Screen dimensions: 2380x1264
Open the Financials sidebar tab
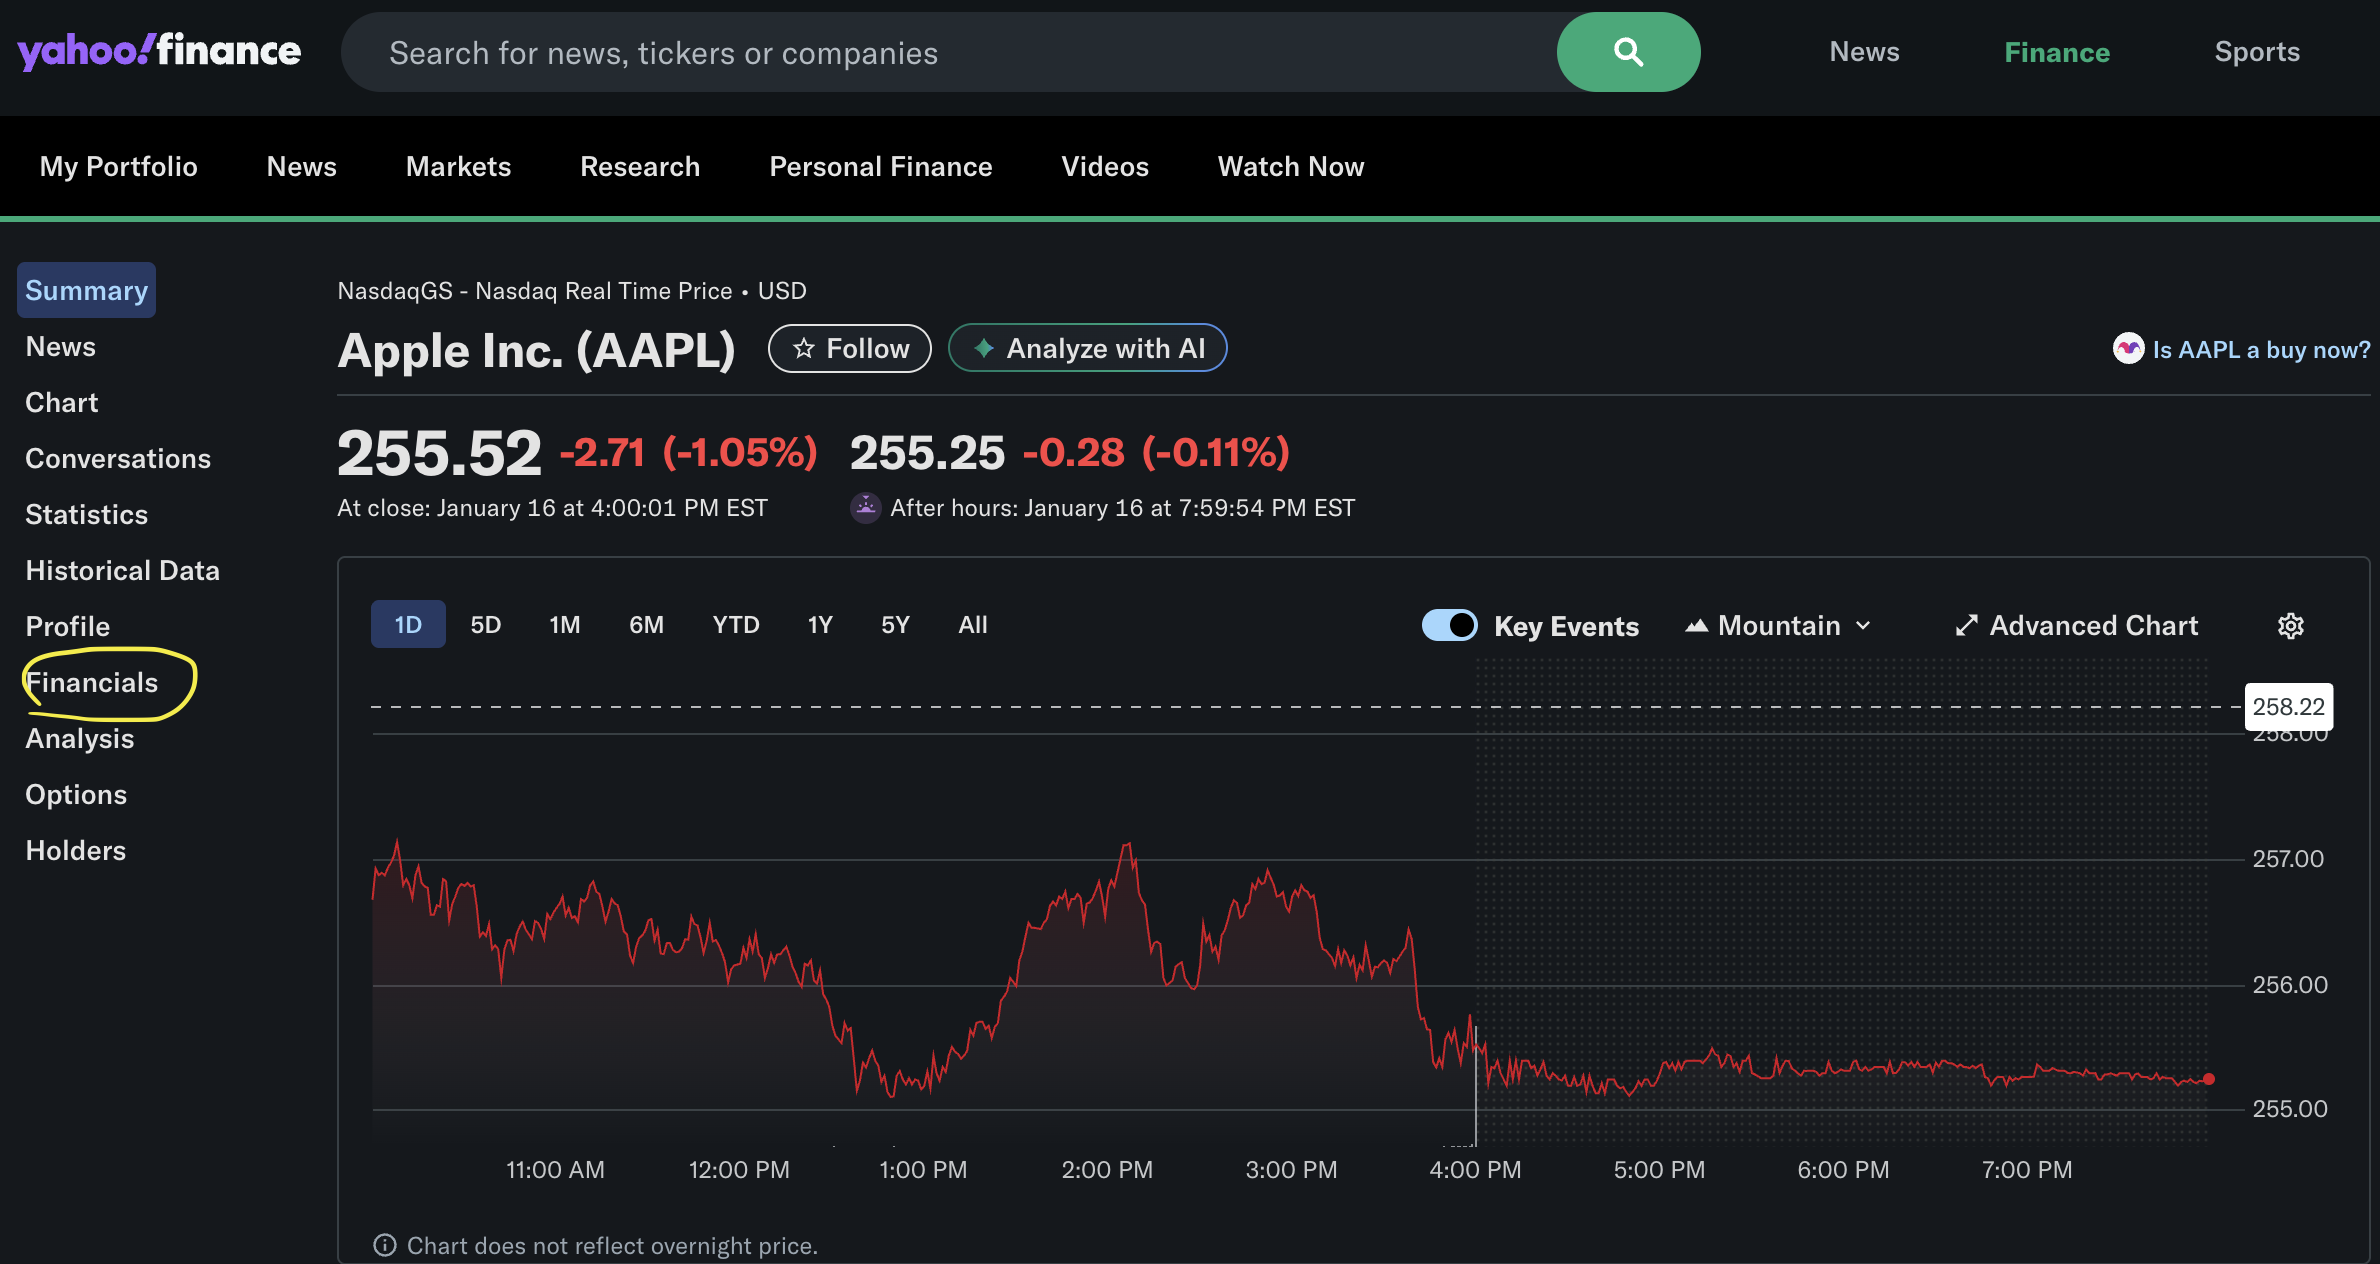[92, 683]
